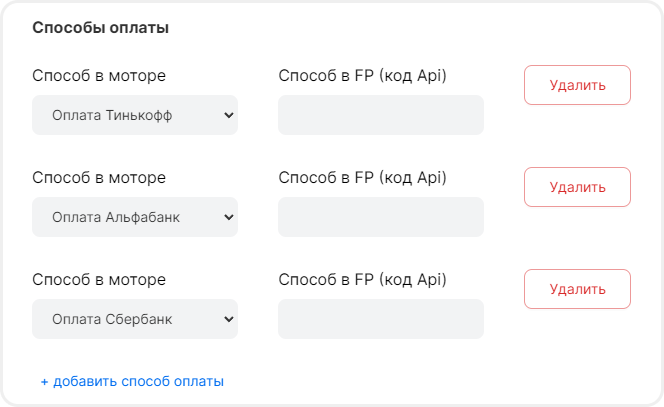The height and width of the screenshot is (407, 664).
Task: Click 'Способ в моторе' label above Альфабанк
Action: (x=99, y=177)
